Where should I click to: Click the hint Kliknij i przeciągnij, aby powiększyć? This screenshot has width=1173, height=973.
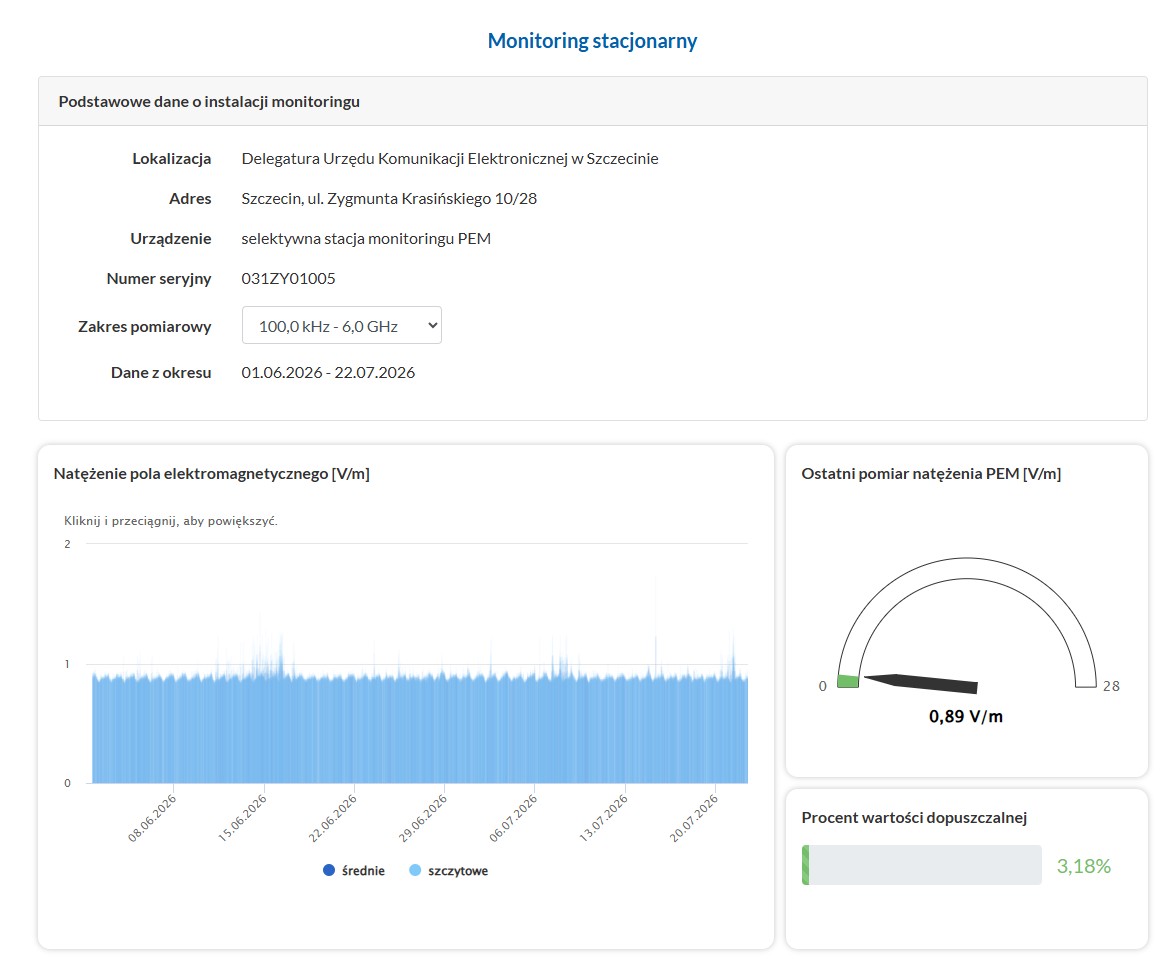click(x=171, y=521)
